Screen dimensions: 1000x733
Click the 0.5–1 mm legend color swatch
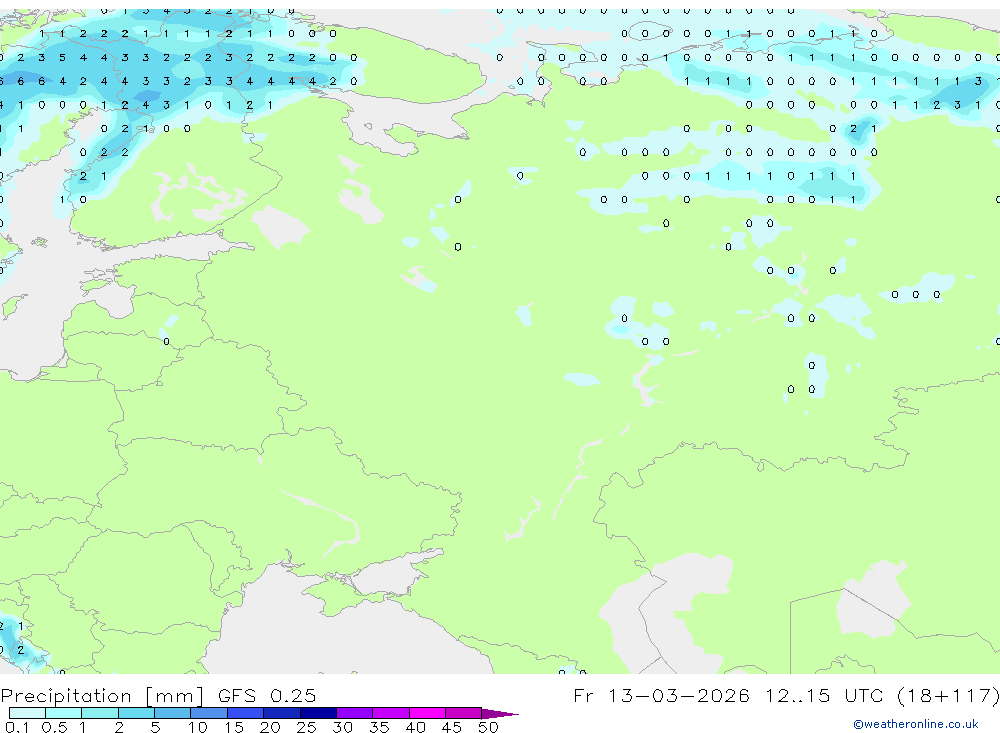64,713
